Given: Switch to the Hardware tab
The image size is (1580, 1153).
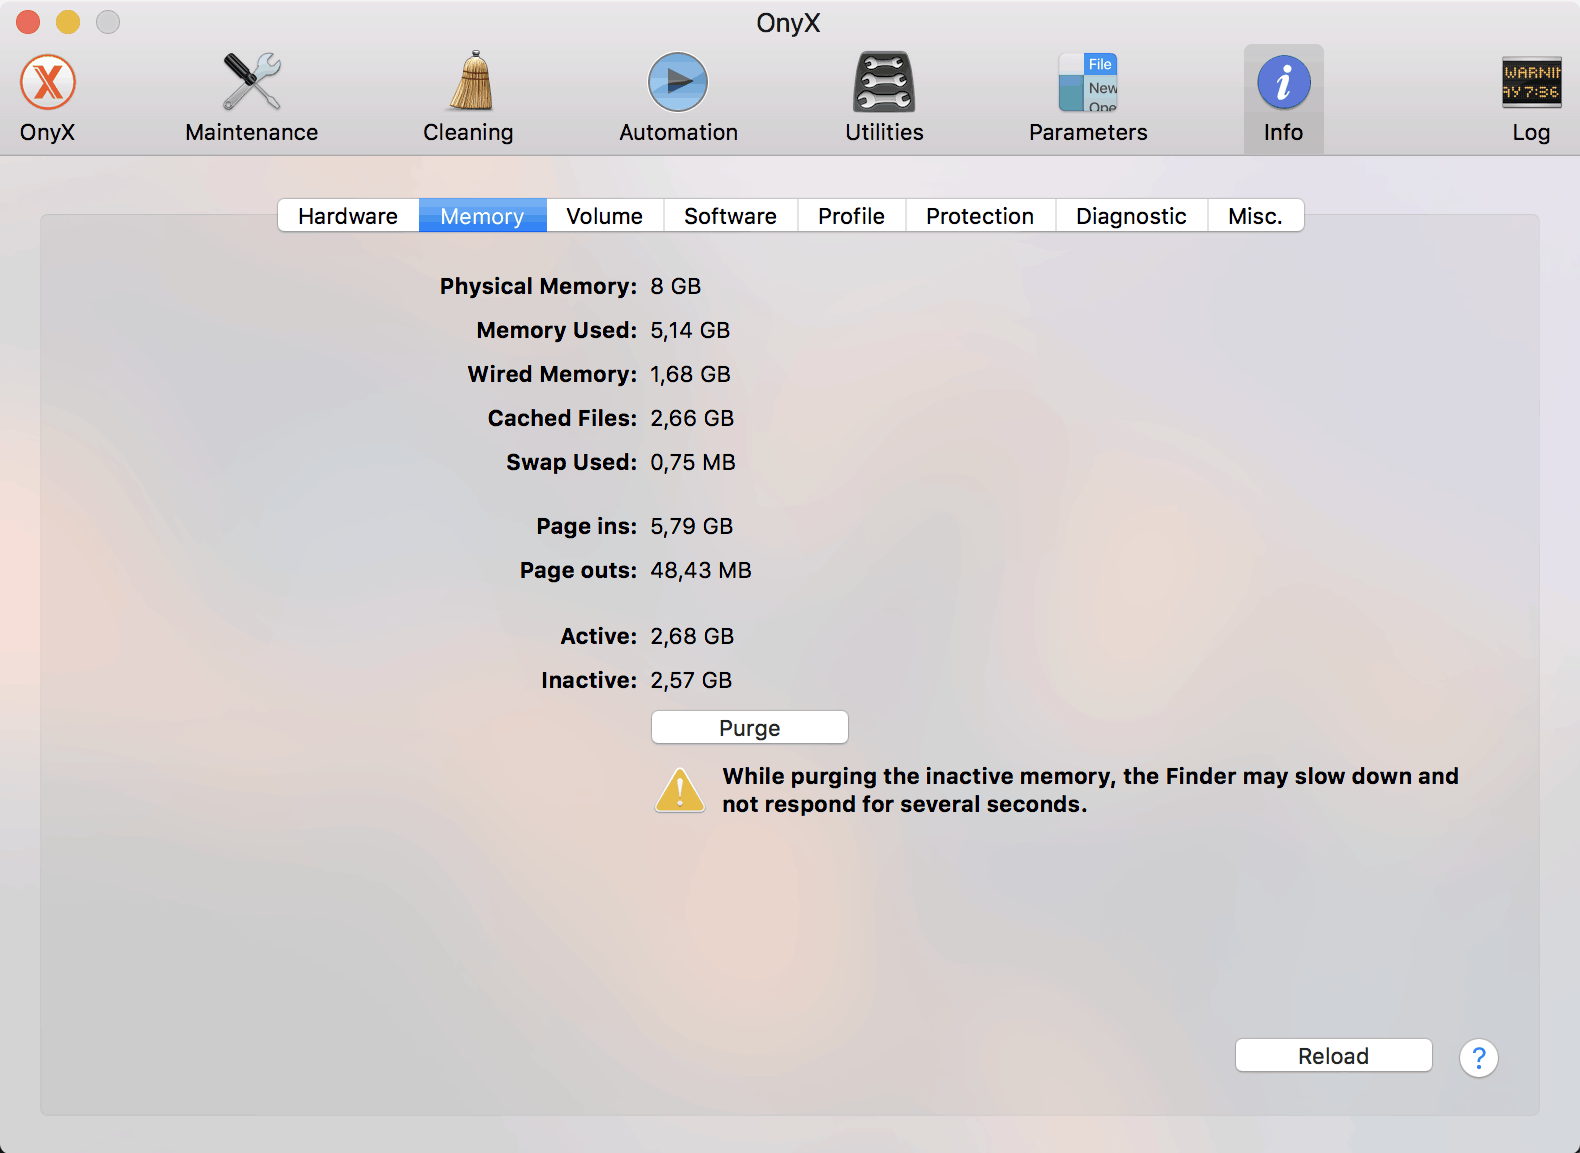Looking at the screenshot, I should (x=348, y=216).
